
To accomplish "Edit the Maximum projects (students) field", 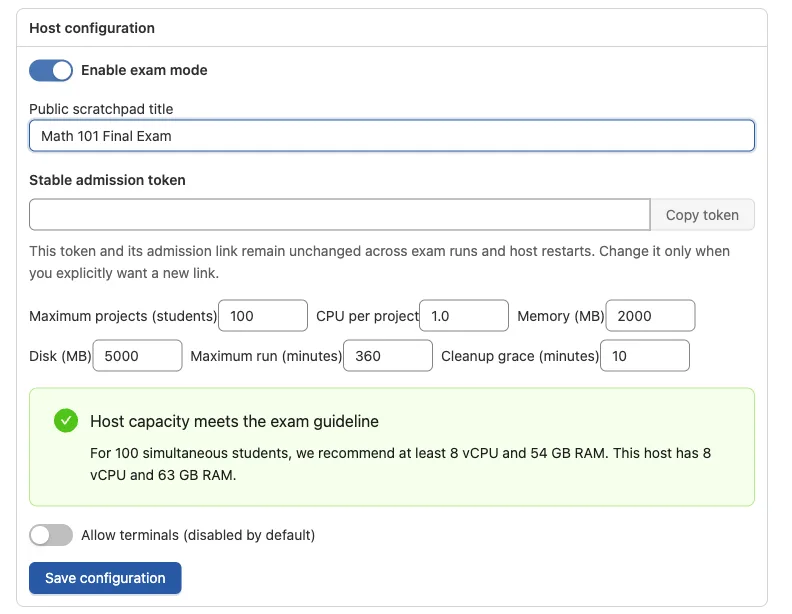I will pos(263,316).
